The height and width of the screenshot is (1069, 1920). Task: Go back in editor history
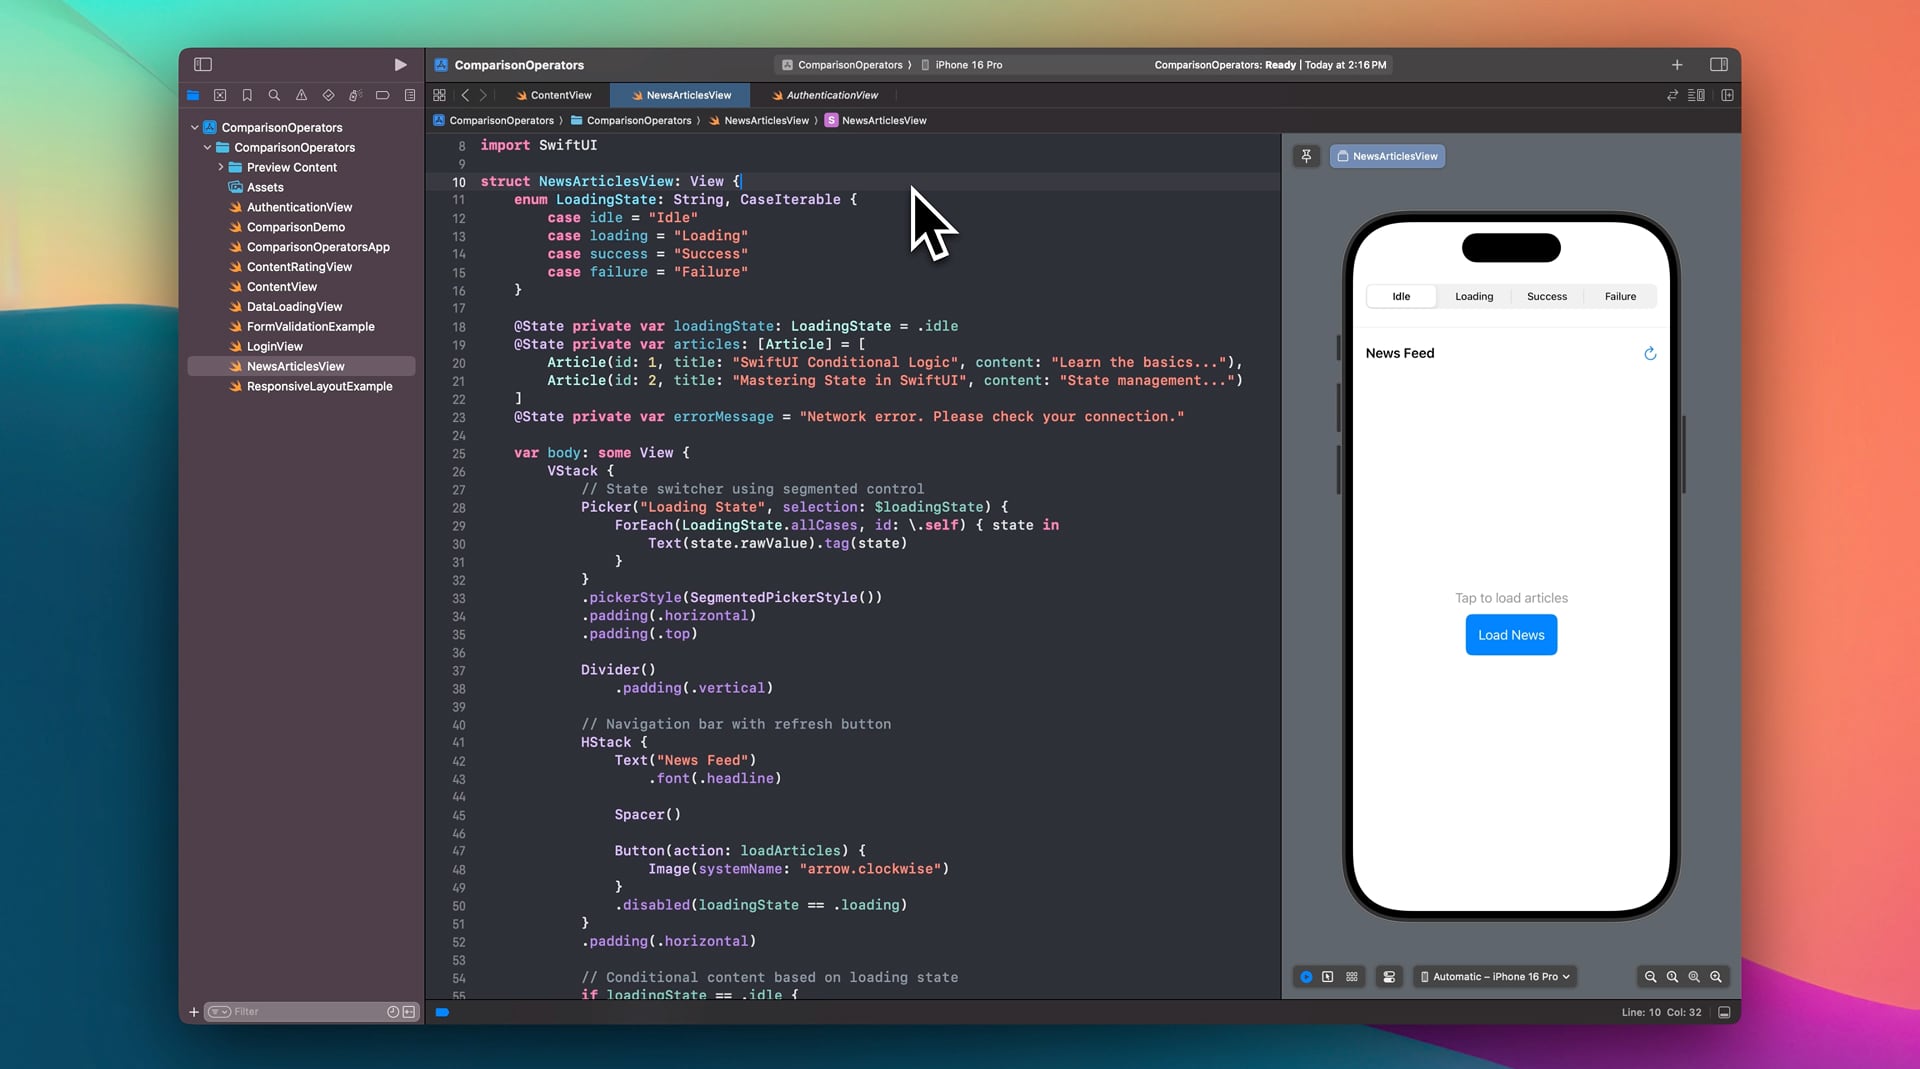point(465,95)
